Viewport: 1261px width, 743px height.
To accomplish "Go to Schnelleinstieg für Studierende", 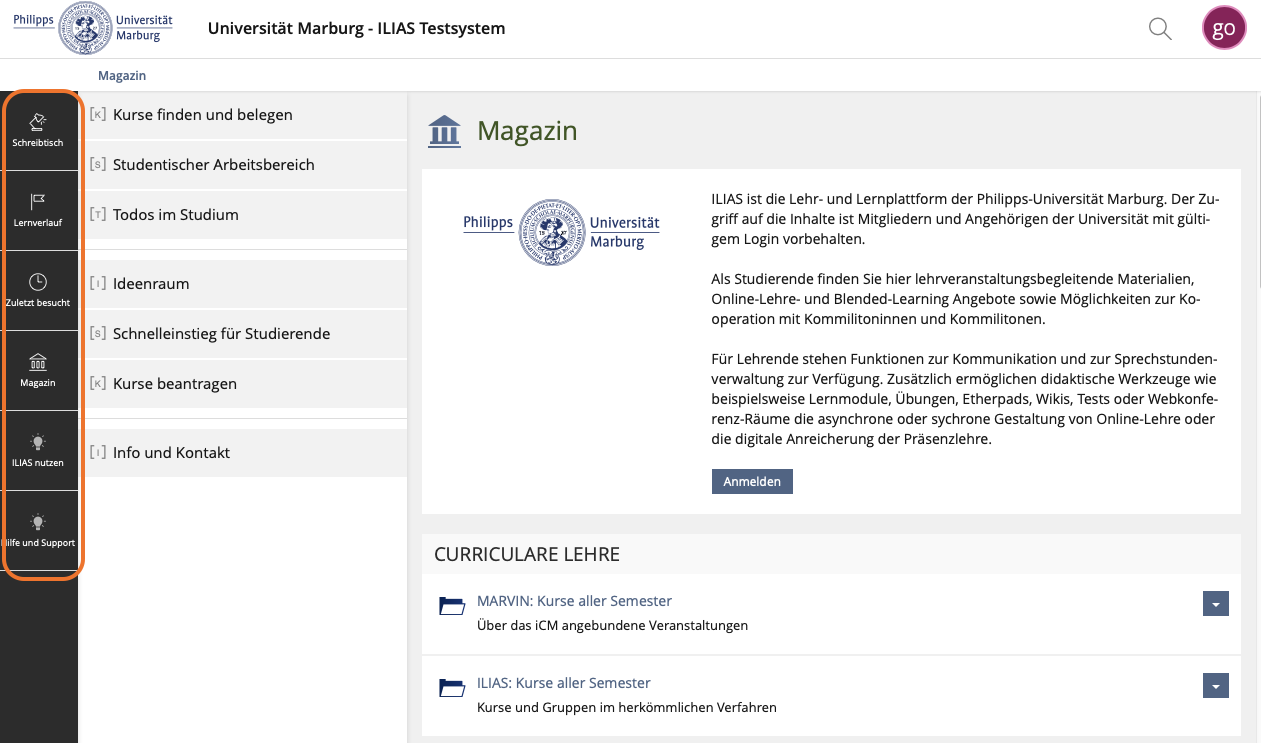I will [x=221, y=334].
